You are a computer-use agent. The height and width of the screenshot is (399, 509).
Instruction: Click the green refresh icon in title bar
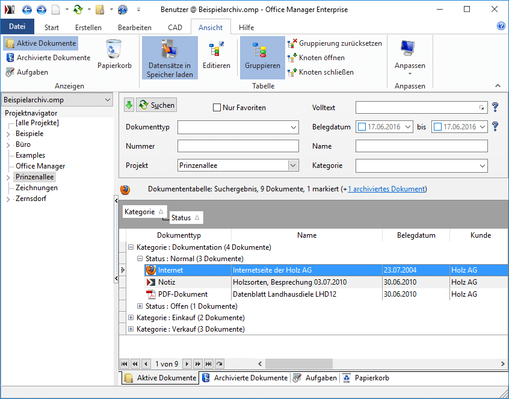point(78,10)
